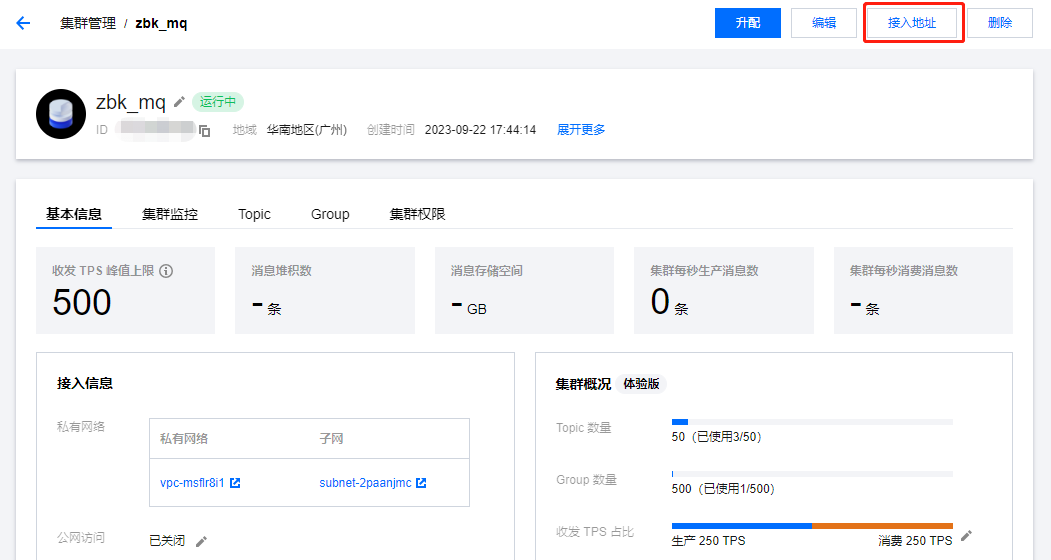Screen dimensions: 1051x560
Task: Switch to the 集群监控 tab
Action: click(x=170, y=214)
